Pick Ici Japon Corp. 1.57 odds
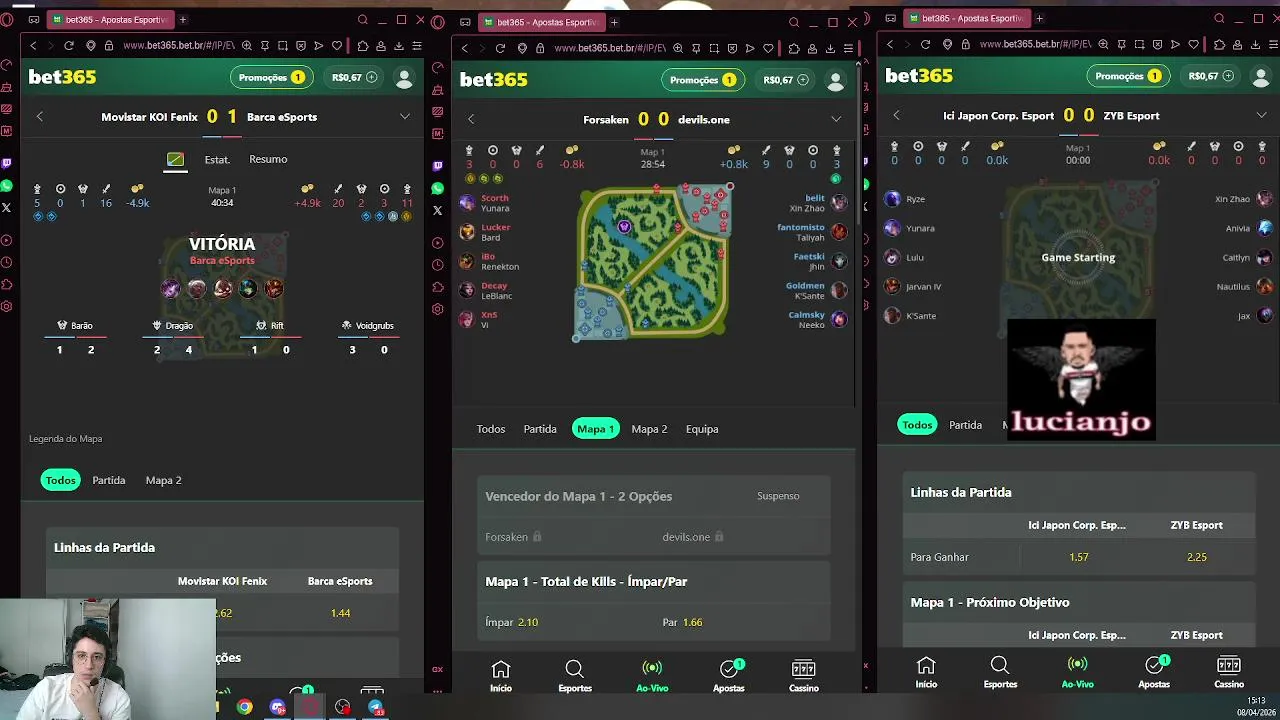This screenshot has height=720, width=1280. coord(1078,557)
